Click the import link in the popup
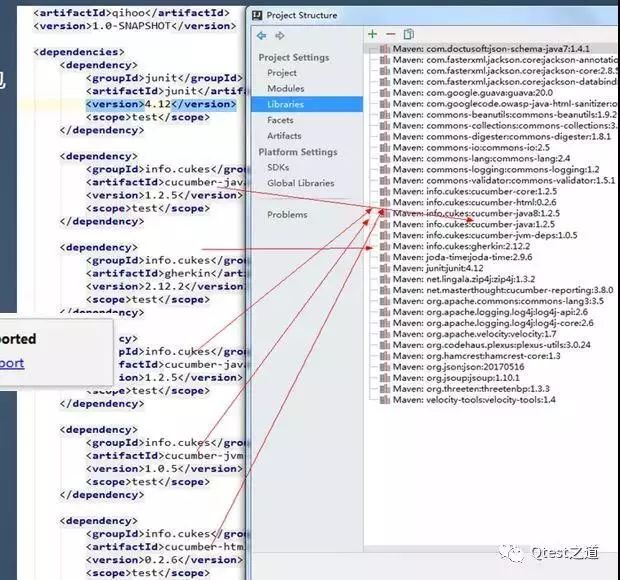This screenshot has height=580, width=620. (x=12, y=363)
